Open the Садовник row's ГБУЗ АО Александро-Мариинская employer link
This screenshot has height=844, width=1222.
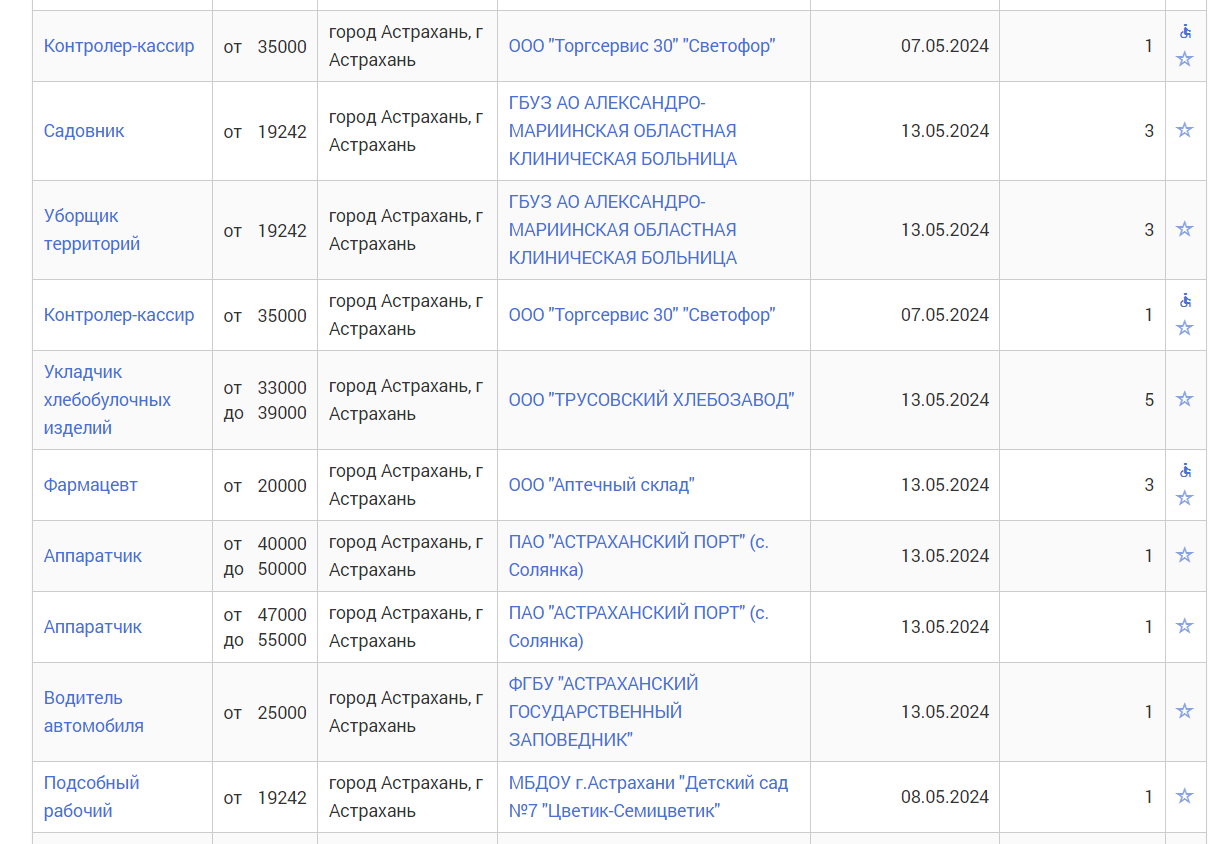(622, 131)
